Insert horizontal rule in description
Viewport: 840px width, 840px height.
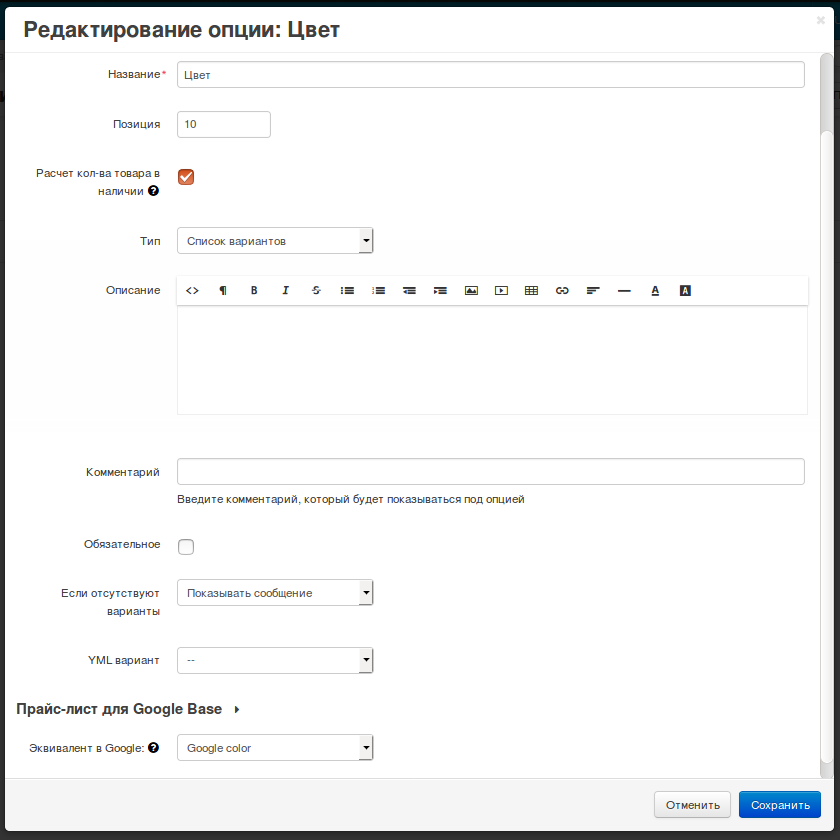tap(624, 290)
